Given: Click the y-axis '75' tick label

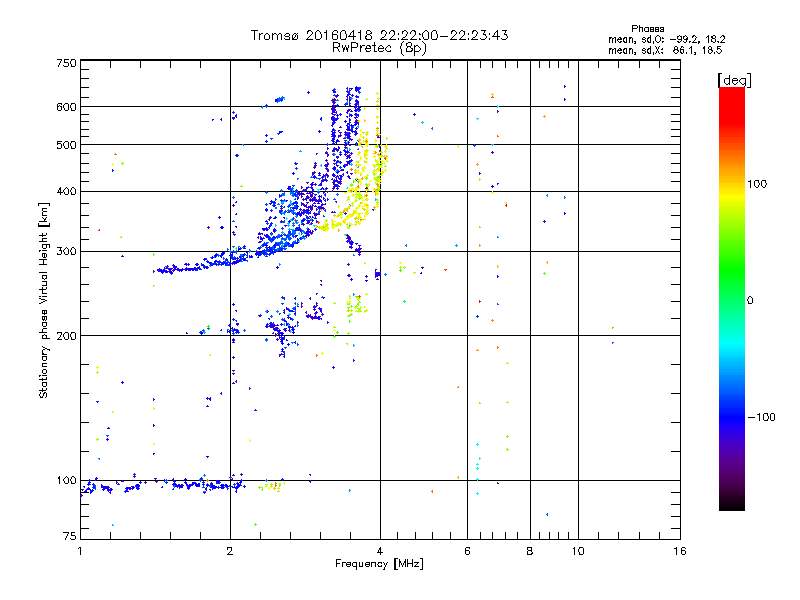Looking at the screenshot, I should pos(70,536).
